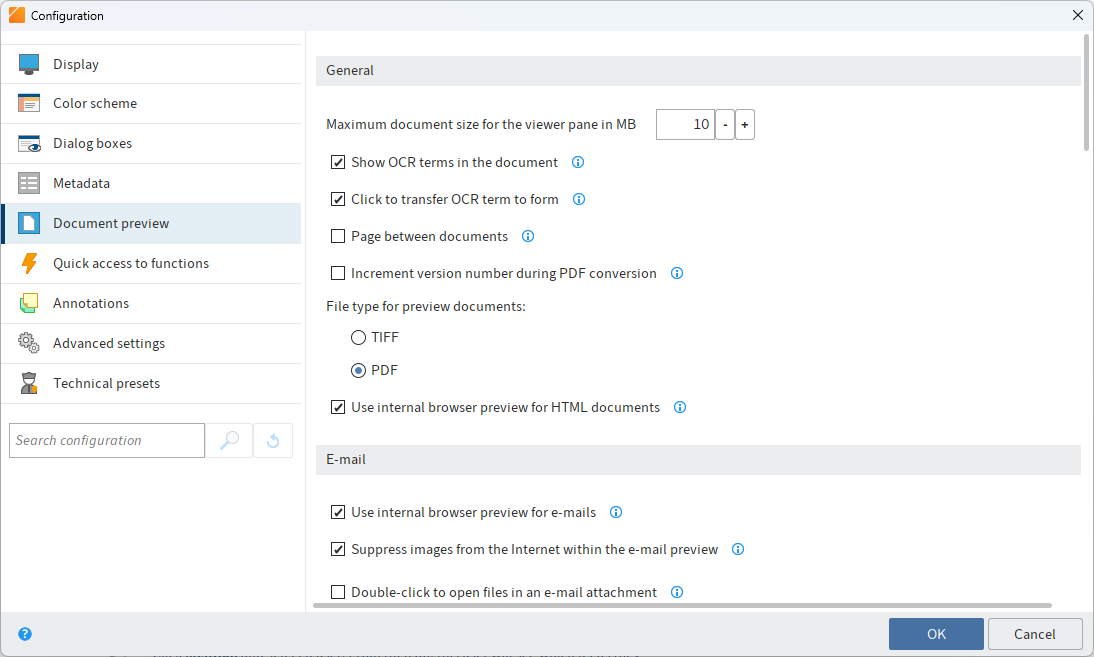
Task: Open Color scheme settings via its icon
Action: click(x=29, y=103)
